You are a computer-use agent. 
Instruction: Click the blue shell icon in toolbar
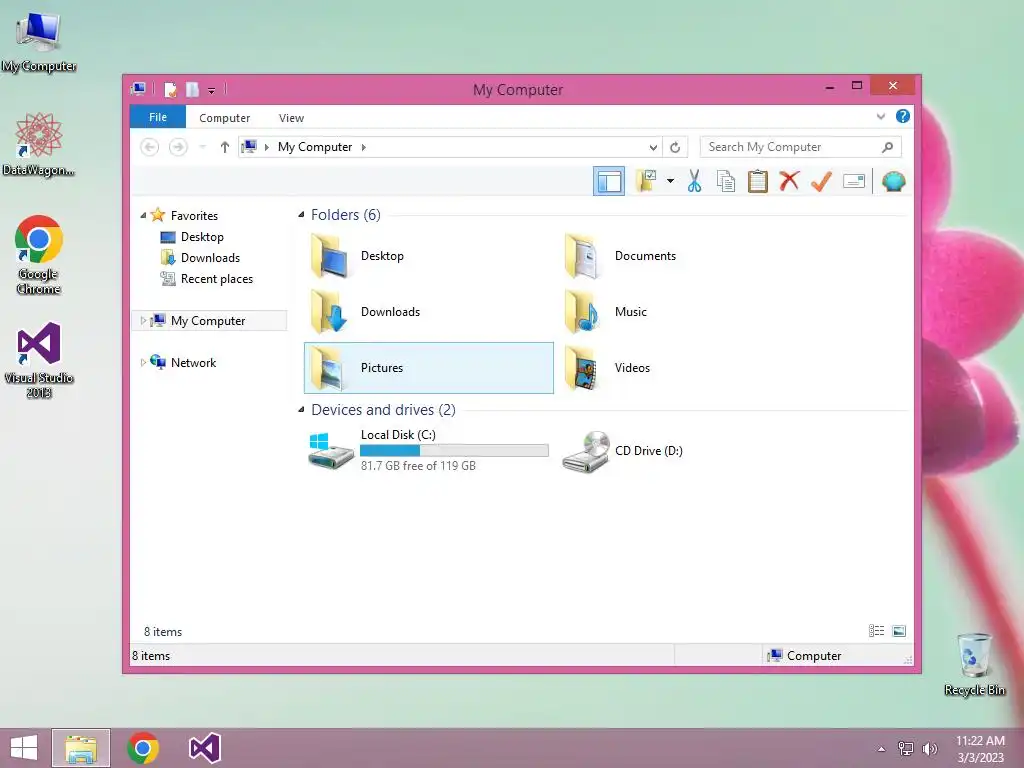(893, 181)
